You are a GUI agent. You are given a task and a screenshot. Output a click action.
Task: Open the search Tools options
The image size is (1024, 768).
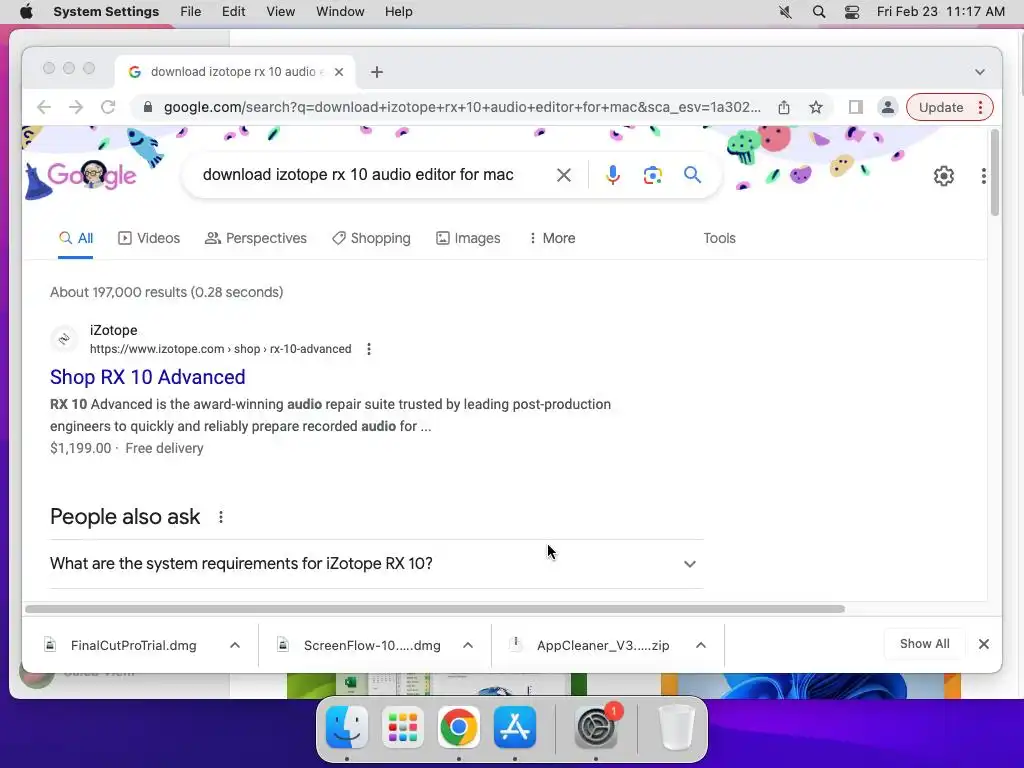719,238
